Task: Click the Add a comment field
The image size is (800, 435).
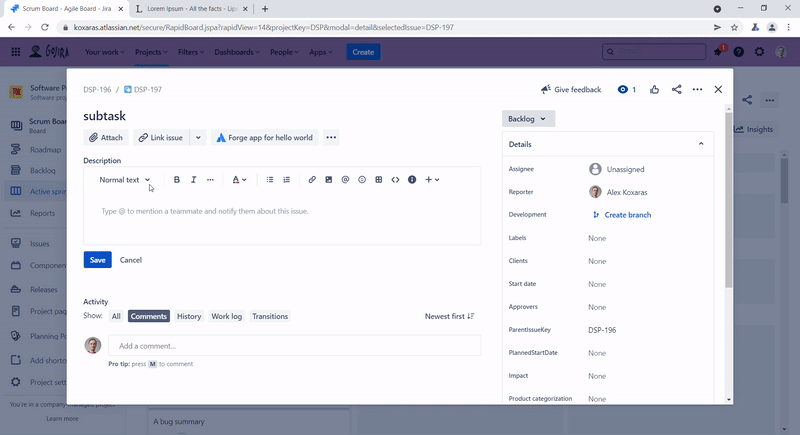Action: point(294,346)
